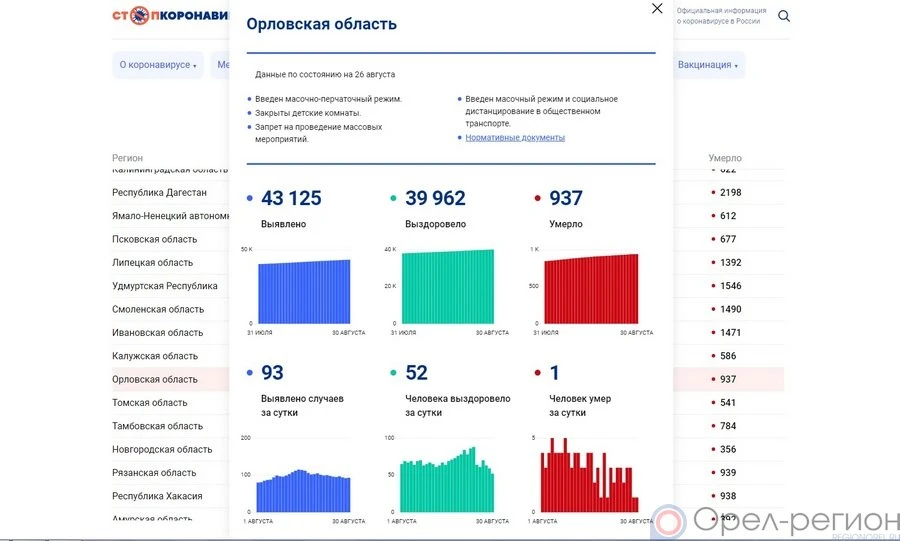Screen dimensions: 900x541
Task: Expand the 'О коронавирусе' dropdown menu
Action: tap(158, 65)
